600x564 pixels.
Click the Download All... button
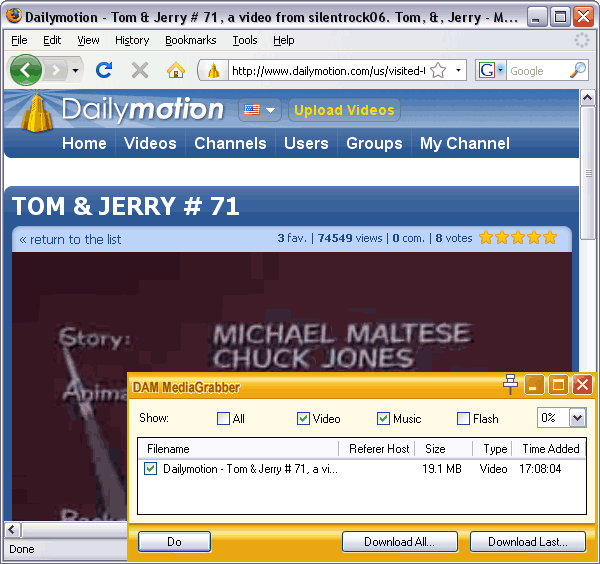[x=399, y=541]
